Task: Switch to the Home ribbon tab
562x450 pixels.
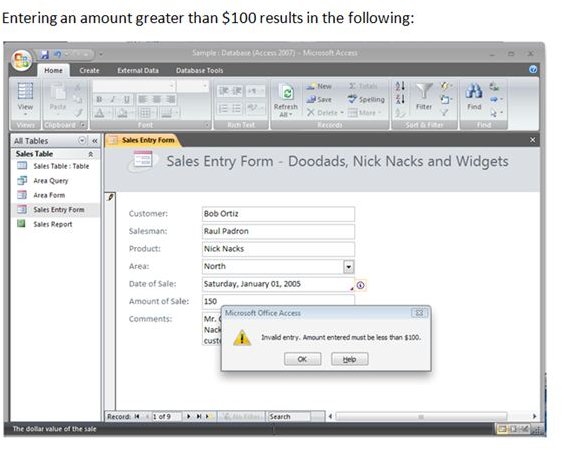Action: [53, 70]
